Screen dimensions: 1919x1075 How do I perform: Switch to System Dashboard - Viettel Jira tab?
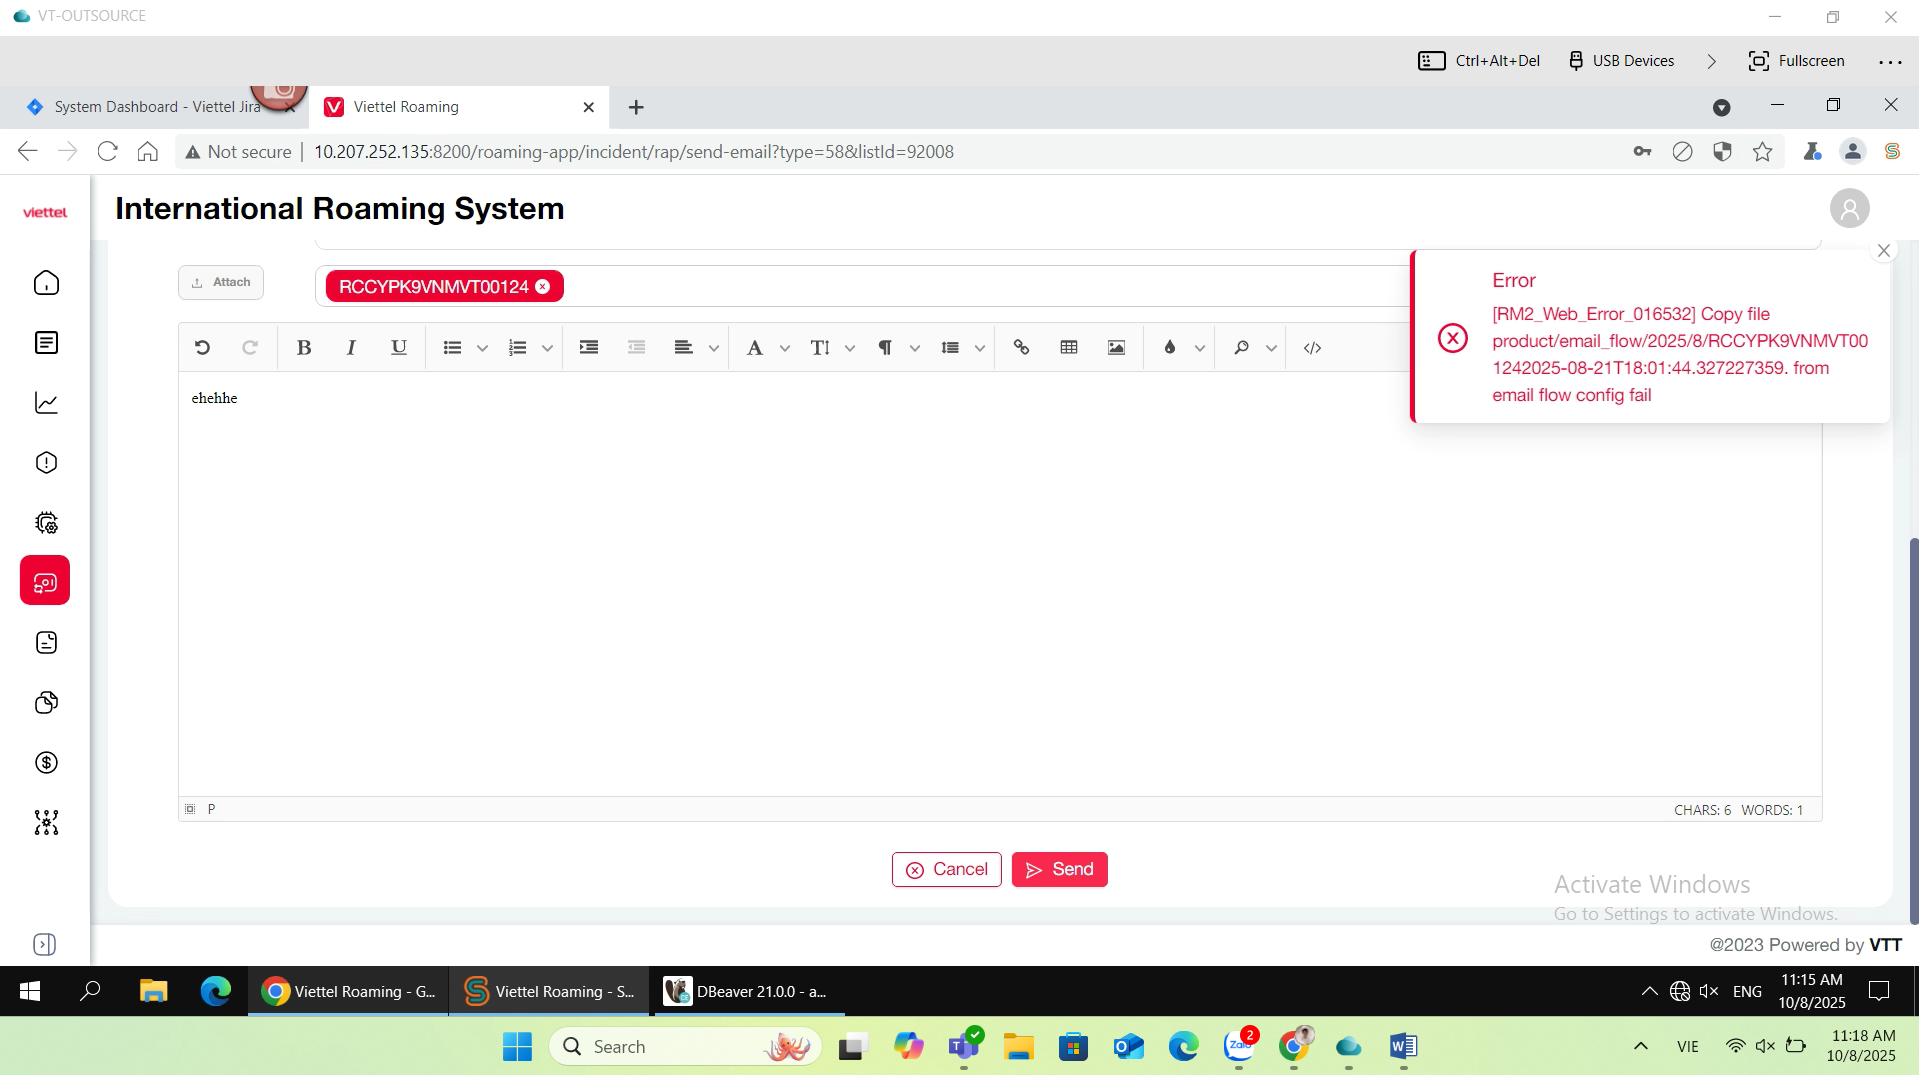pos(150,107)
